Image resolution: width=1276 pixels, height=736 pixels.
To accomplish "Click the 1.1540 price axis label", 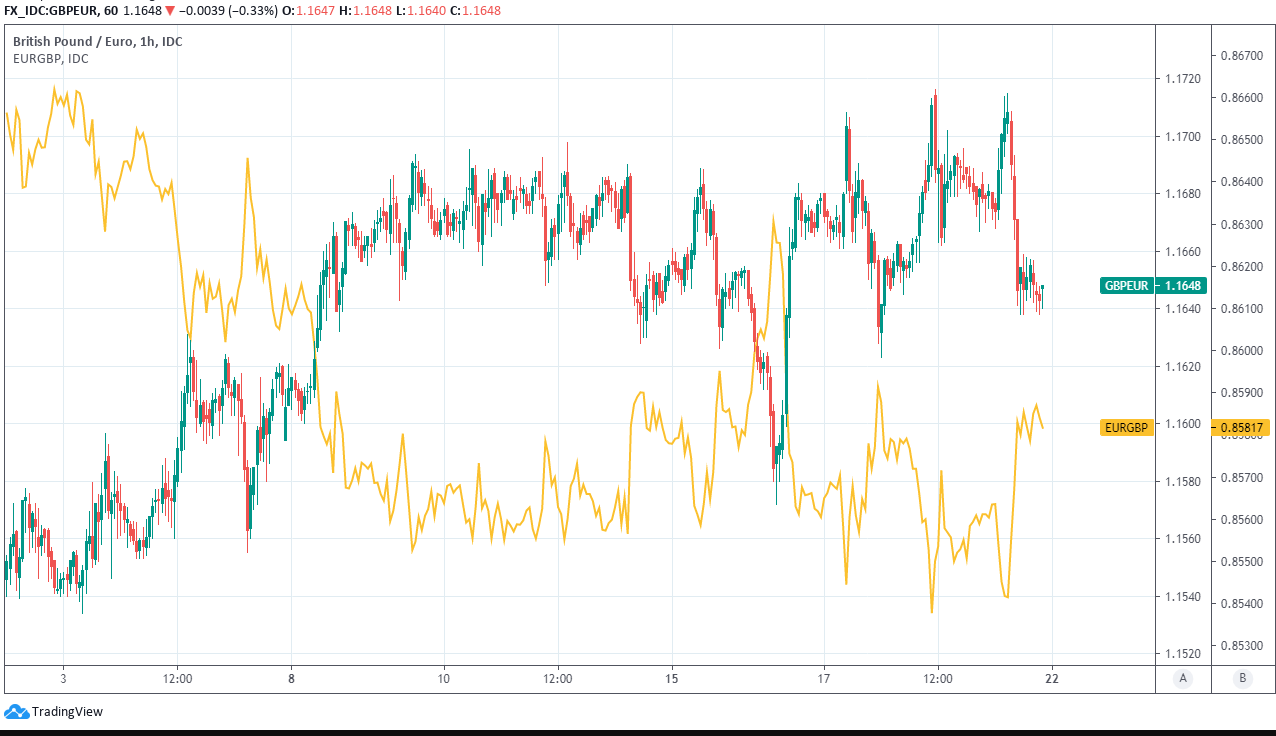I will pyautogui.click(x=1181, y=597).
